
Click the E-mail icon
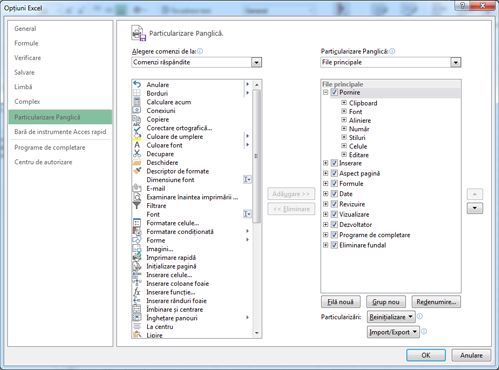coord(137,188)
